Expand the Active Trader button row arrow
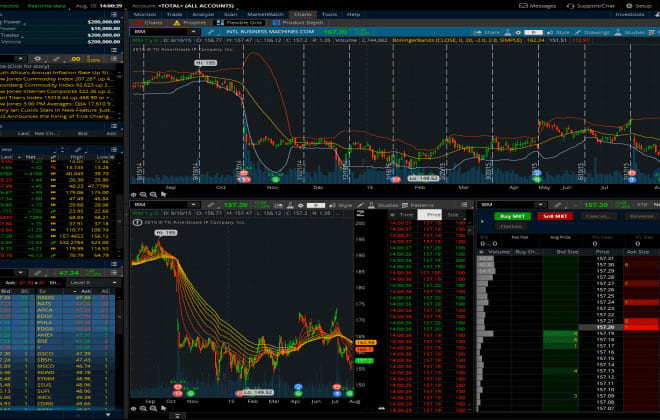Image resolution: width=660 pixels, height=420 pixels. point(482,221)
